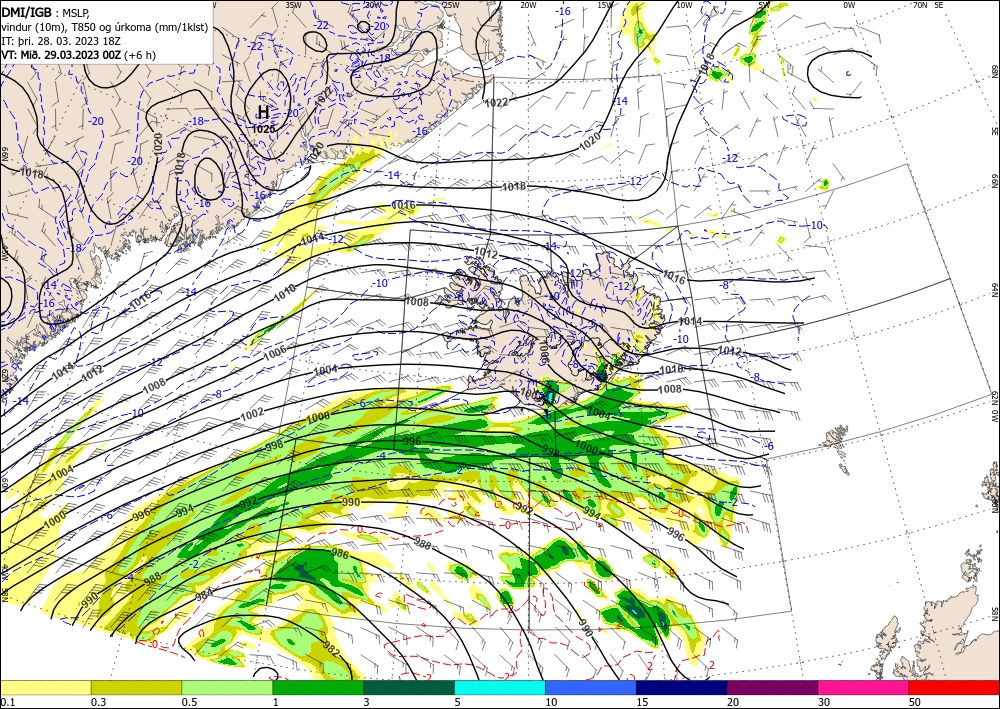Choose the navy 15–20 legend color segment
1000x709 pixels.
pyautogui.click(x=681, y=687)
